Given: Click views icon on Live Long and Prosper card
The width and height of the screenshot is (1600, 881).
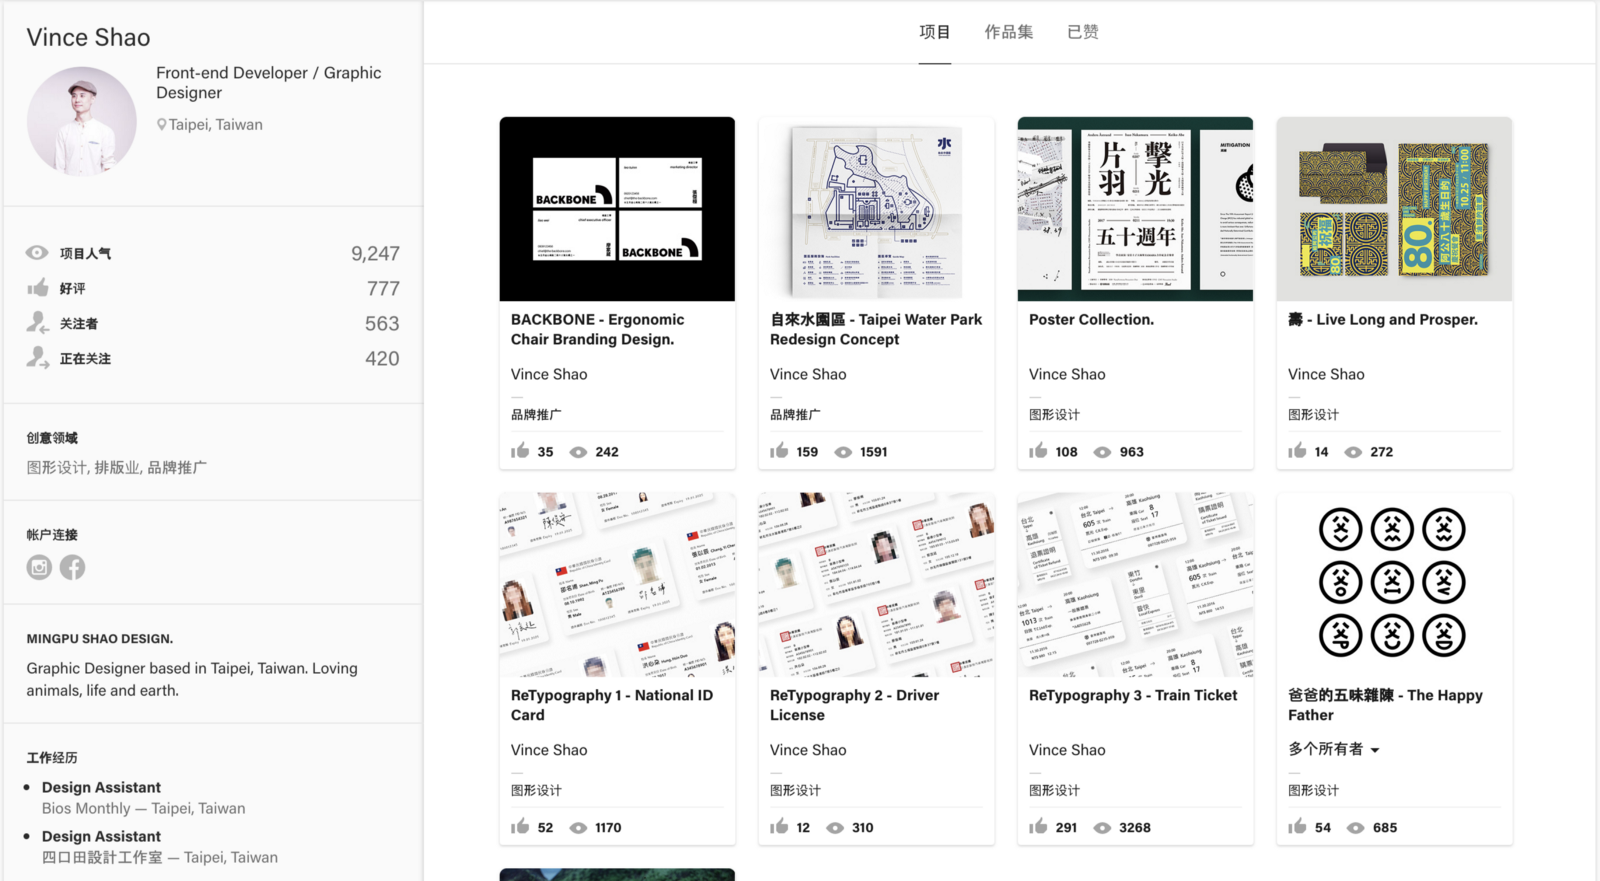Looking at the screenshot, I should 1353,452.
